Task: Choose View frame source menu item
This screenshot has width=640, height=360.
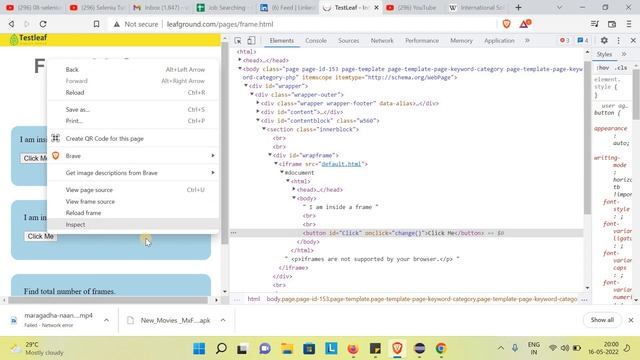Action: [133, 202]
